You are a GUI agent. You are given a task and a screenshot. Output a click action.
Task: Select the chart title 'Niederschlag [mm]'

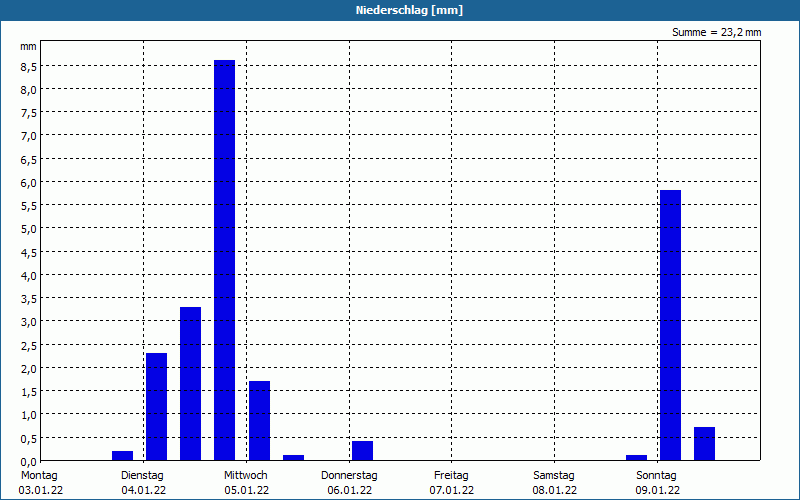tap(409, 10)
